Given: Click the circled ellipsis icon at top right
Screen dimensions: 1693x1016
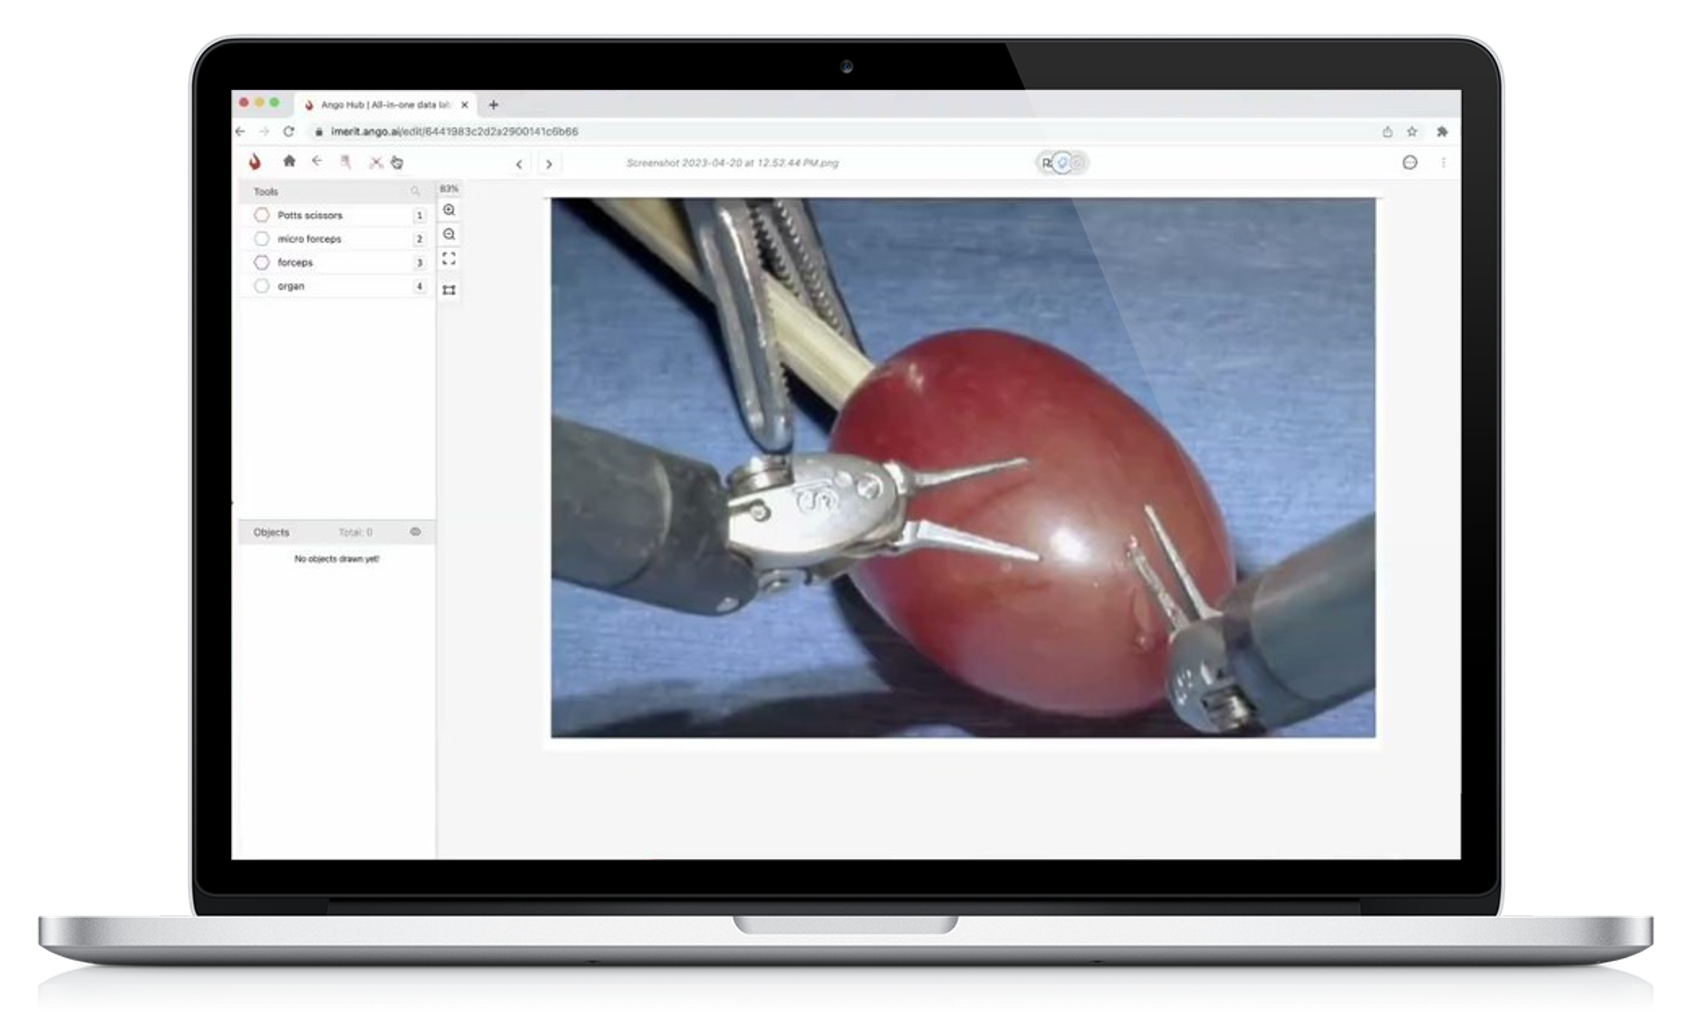Looking at the screenshot, I should [1409, 163].
